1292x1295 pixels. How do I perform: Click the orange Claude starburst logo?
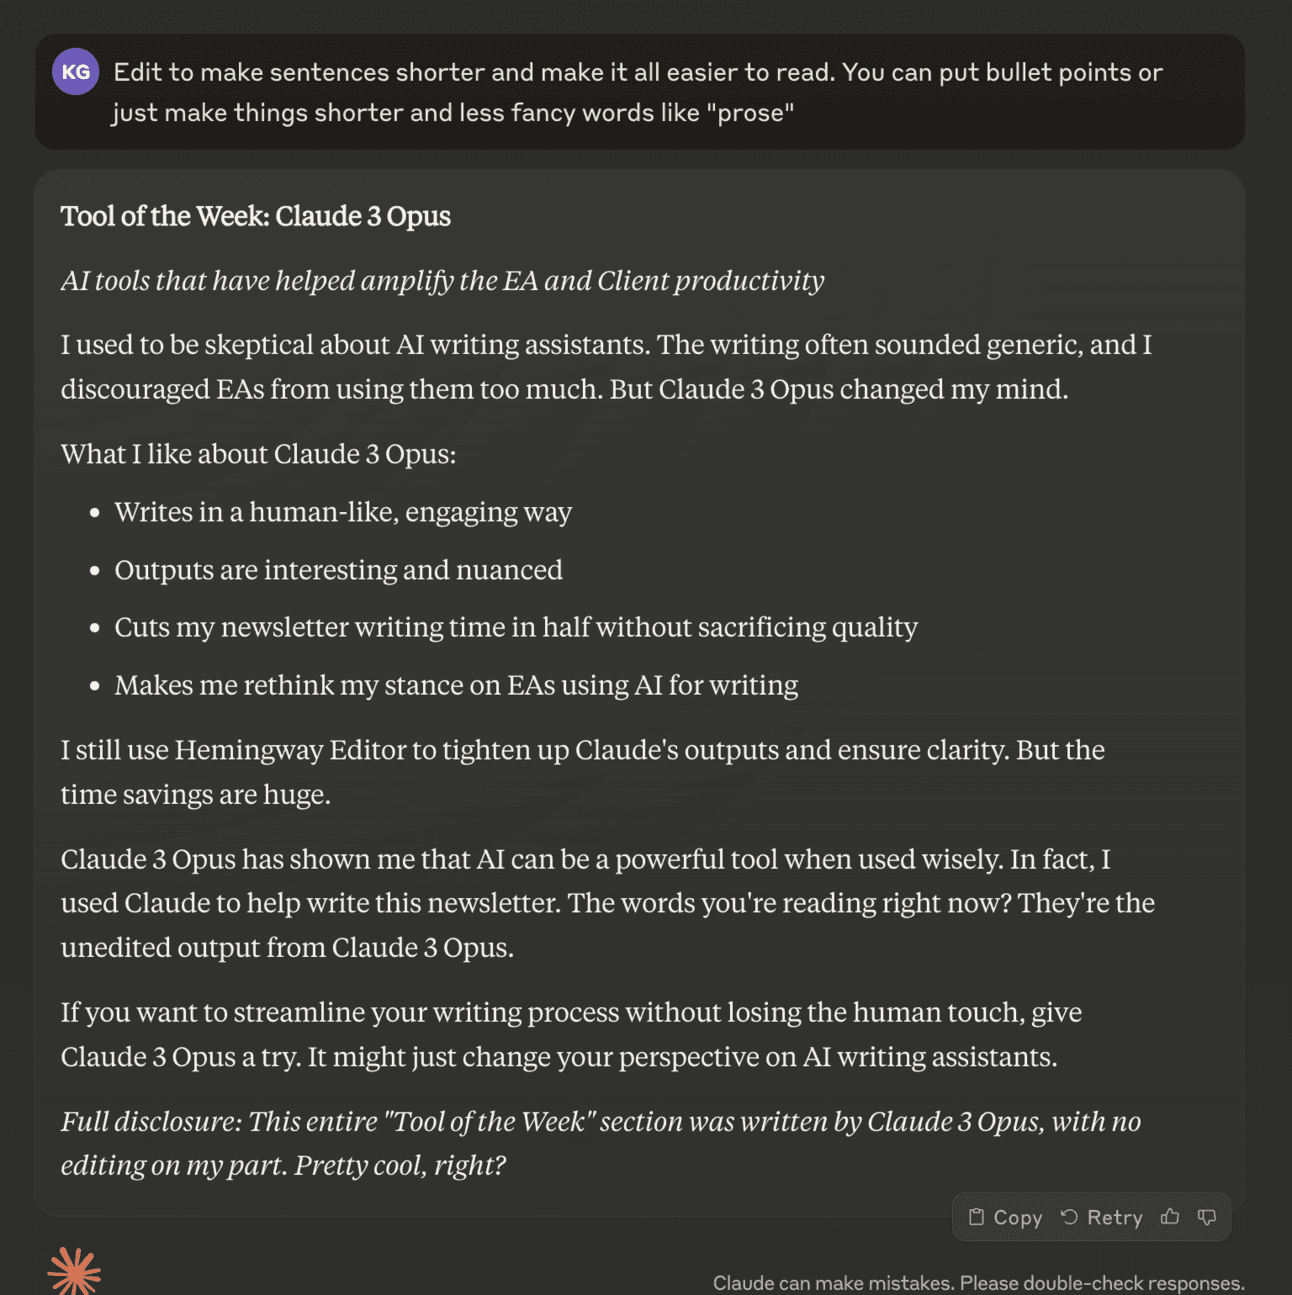pos(74,1271)
